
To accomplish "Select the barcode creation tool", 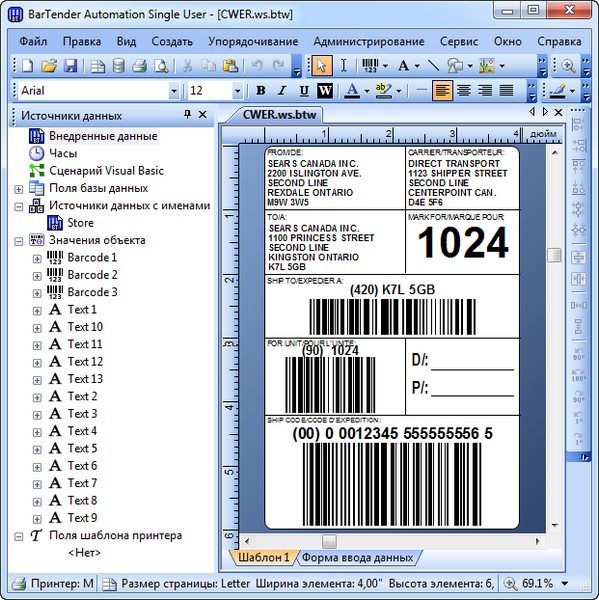I will click(x=370, y=66).
